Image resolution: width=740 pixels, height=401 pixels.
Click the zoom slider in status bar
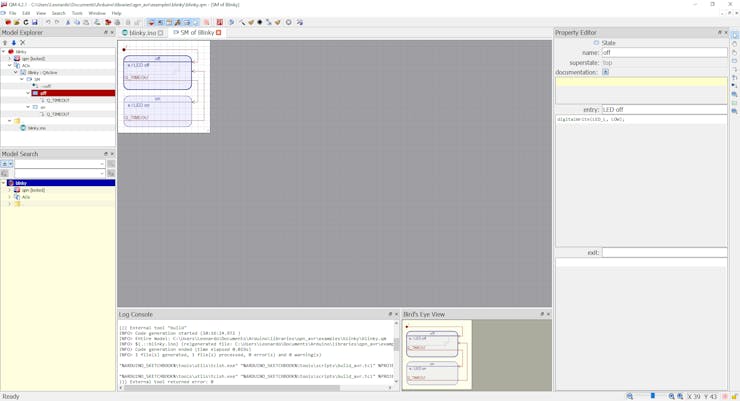coord(653,396)
